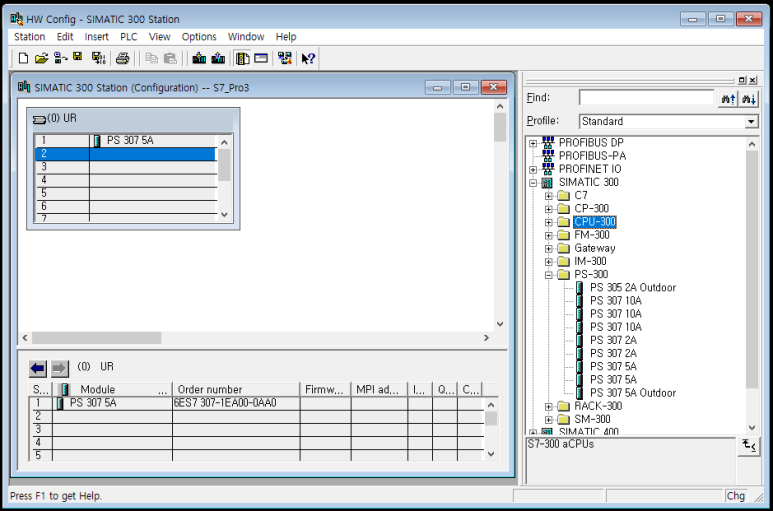Click the HW Config title bar app icon

(x=16, y=19)
